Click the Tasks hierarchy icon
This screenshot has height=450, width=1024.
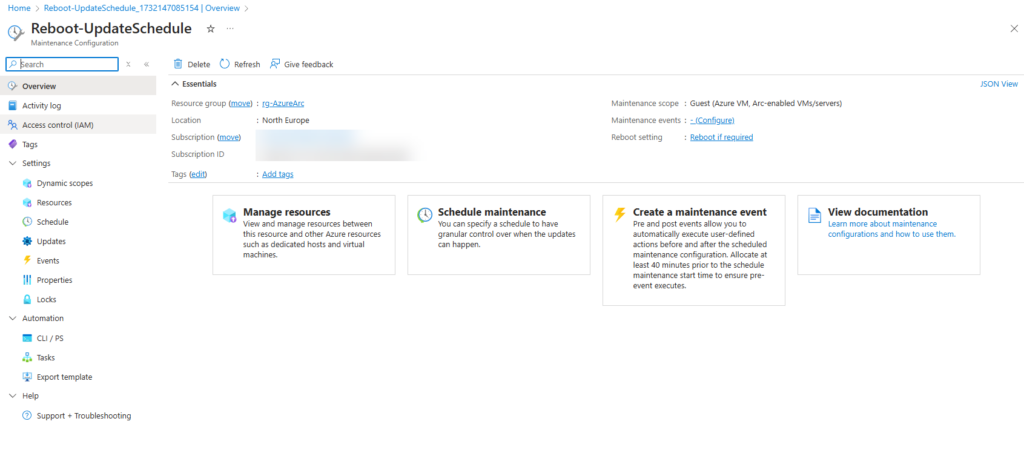pos(27,357)
